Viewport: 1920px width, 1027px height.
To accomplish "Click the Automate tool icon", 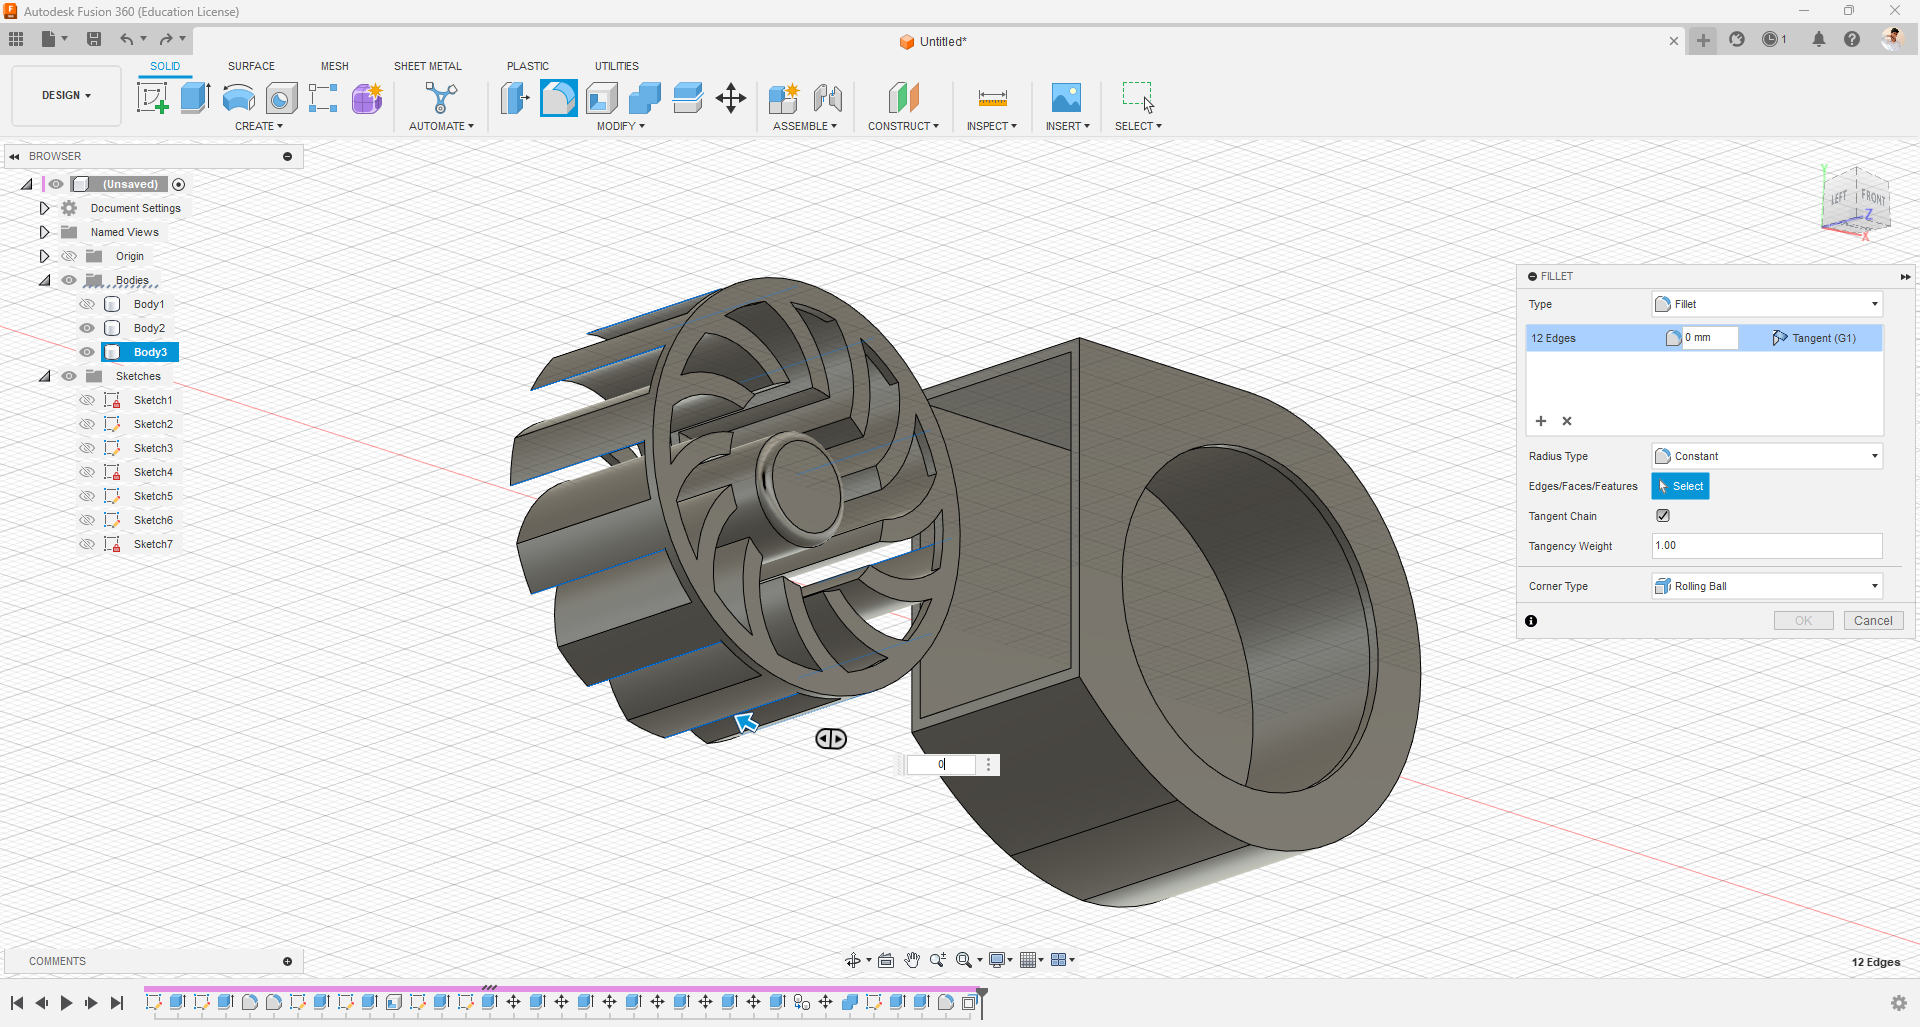I will click(x=441, y=98).
